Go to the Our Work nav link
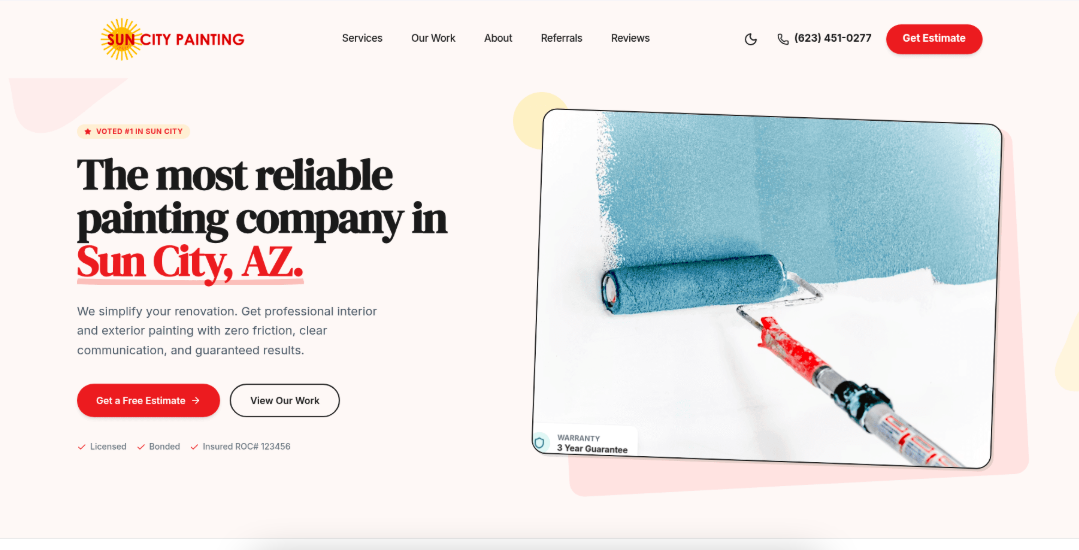1079x550 pixels. 434,39
